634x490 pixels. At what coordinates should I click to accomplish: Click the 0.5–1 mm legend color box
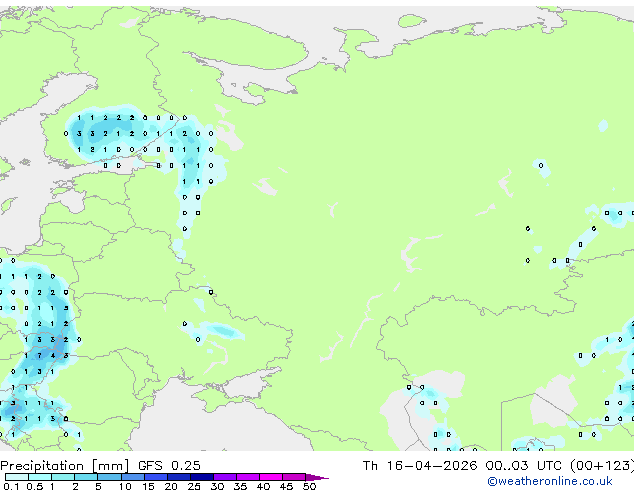click(40, 477)
